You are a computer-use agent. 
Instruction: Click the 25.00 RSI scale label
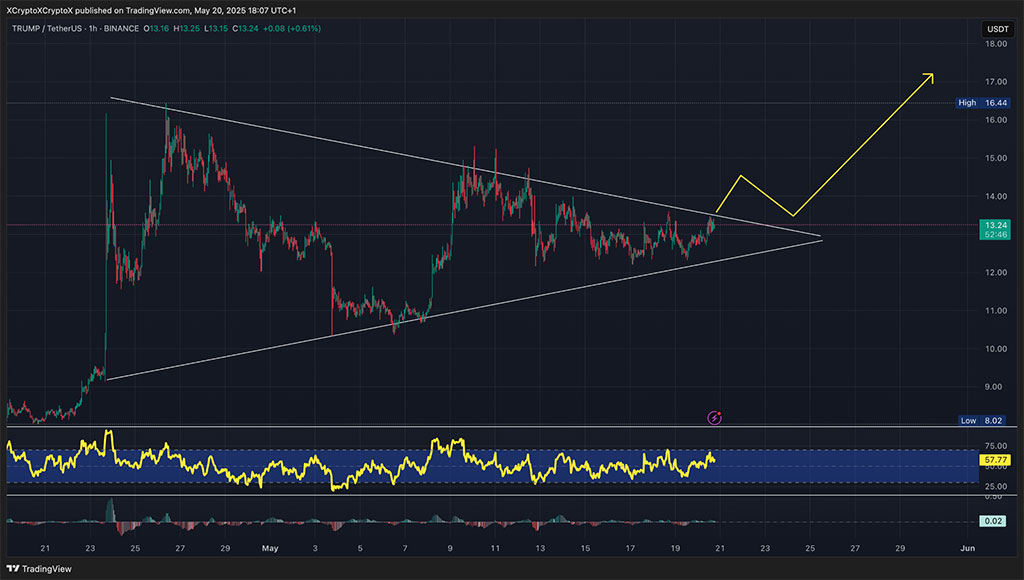[x=996, y=487]
